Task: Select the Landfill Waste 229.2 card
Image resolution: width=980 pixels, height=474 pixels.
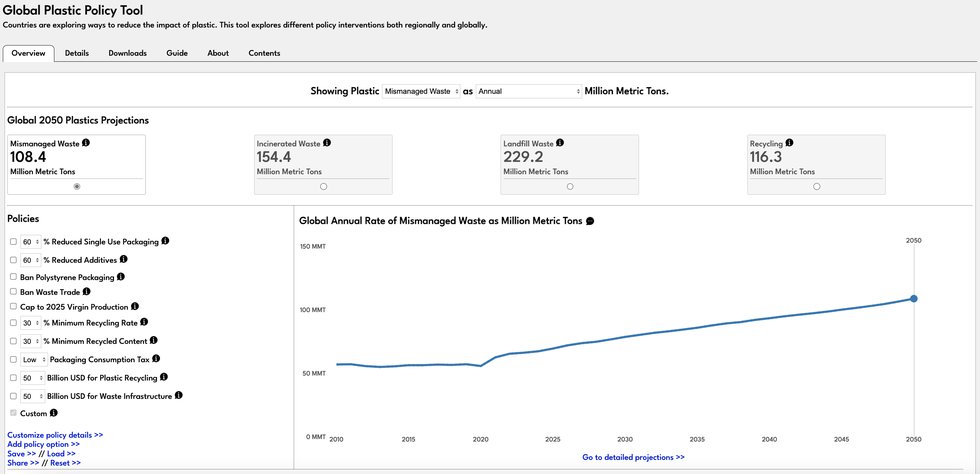Action: tap(570, 164)
